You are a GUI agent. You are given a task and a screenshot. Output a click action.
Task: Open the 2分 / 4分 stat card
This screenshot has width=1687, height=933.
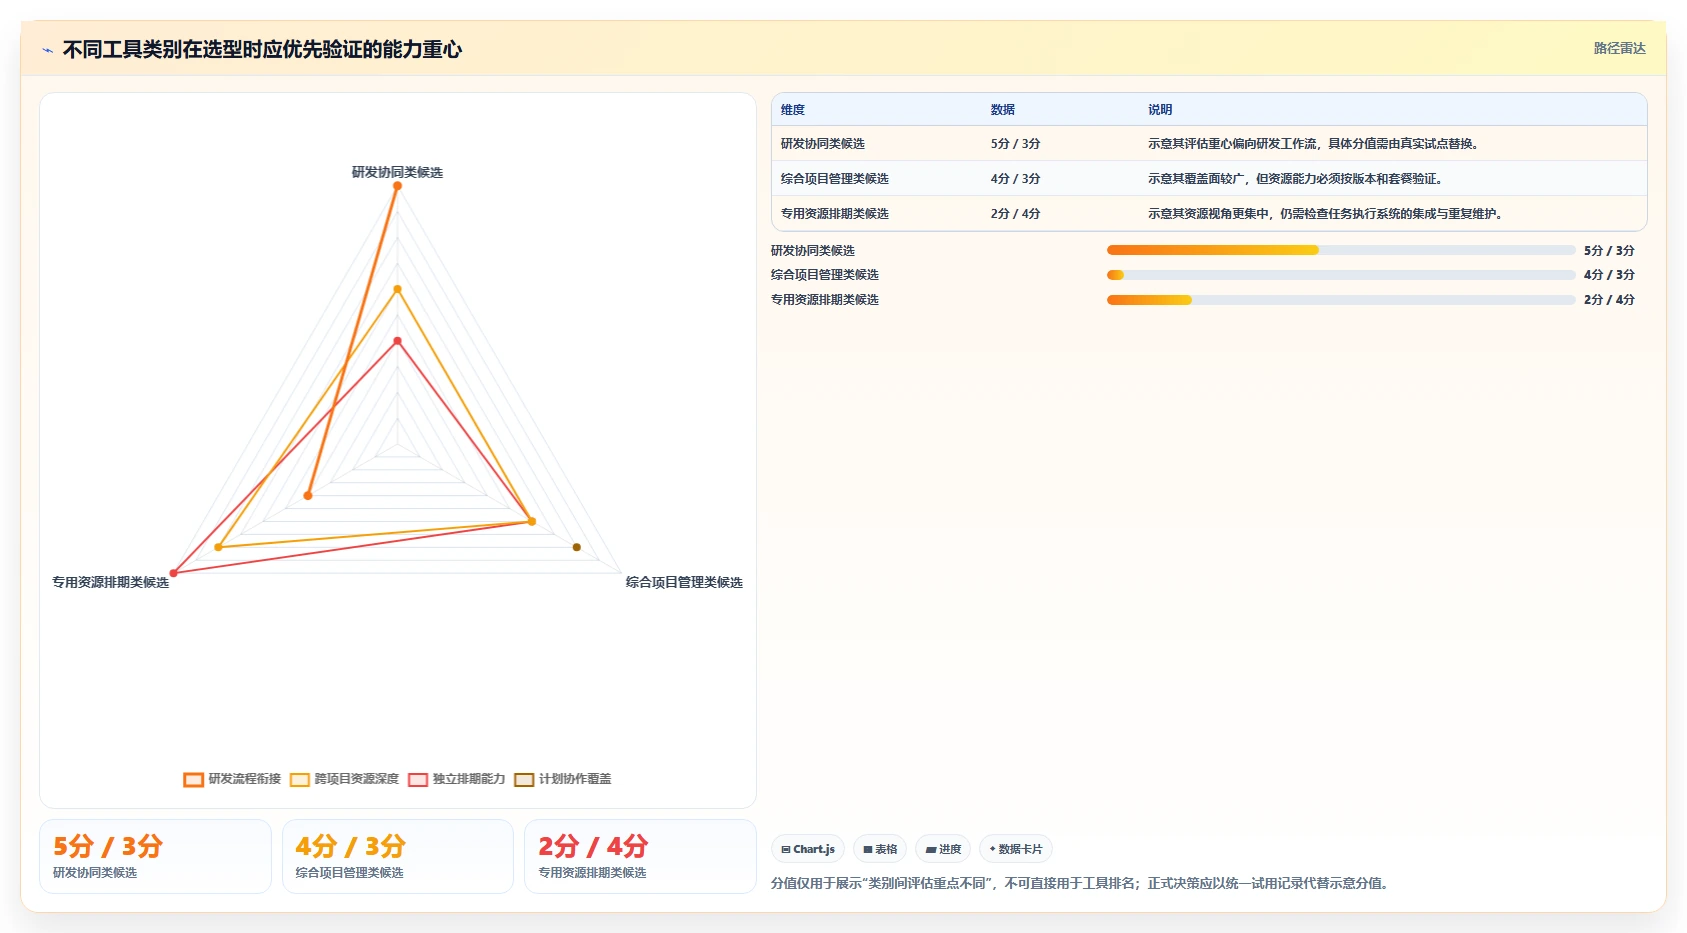pyautogui.click(x=640, y=856)
